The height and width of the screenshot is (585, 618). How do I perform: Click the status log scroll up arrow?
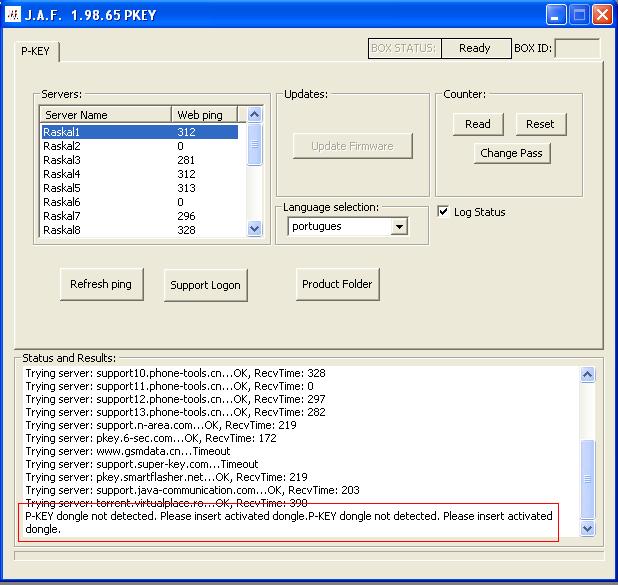588,374
